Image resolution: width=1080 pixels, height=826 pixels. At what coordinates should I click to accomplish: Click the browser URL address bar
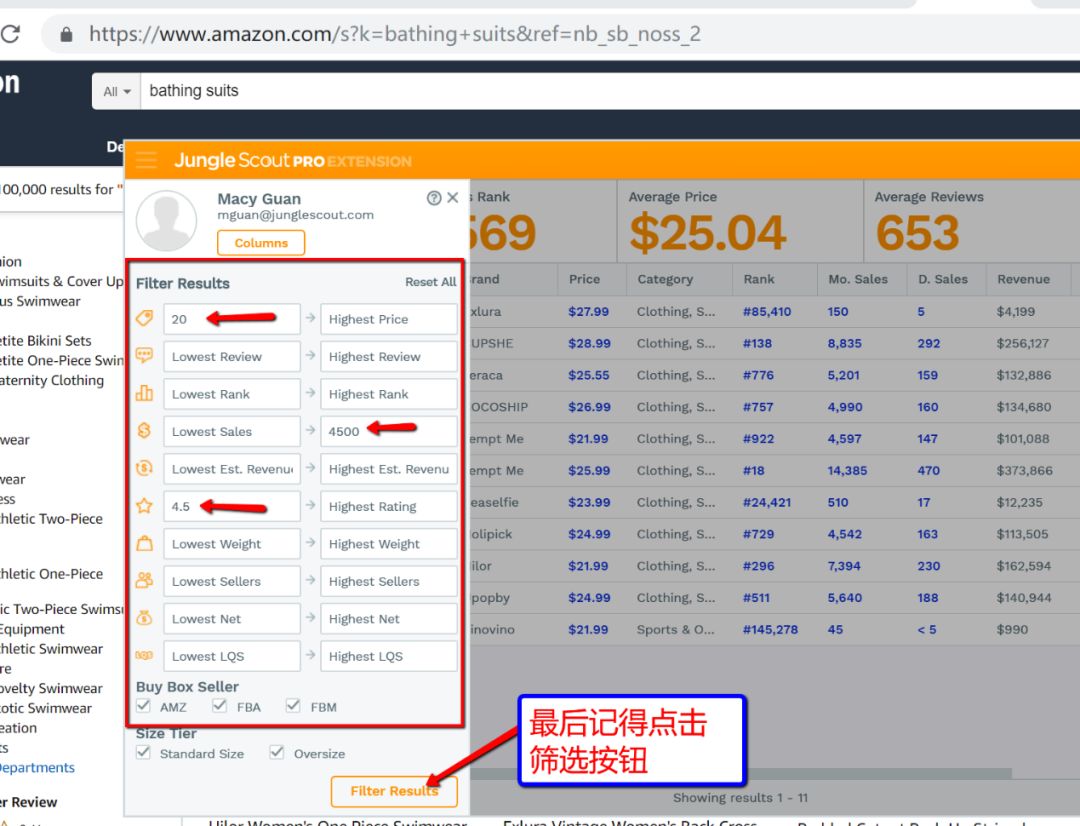point(561,34)
